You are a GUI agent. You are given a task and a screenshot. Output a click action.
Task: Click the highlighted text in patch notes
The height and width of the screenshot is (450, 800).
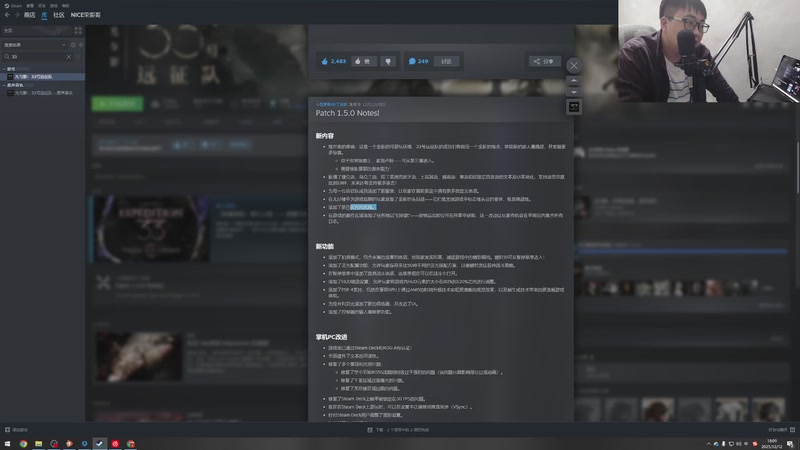point(363,207)
